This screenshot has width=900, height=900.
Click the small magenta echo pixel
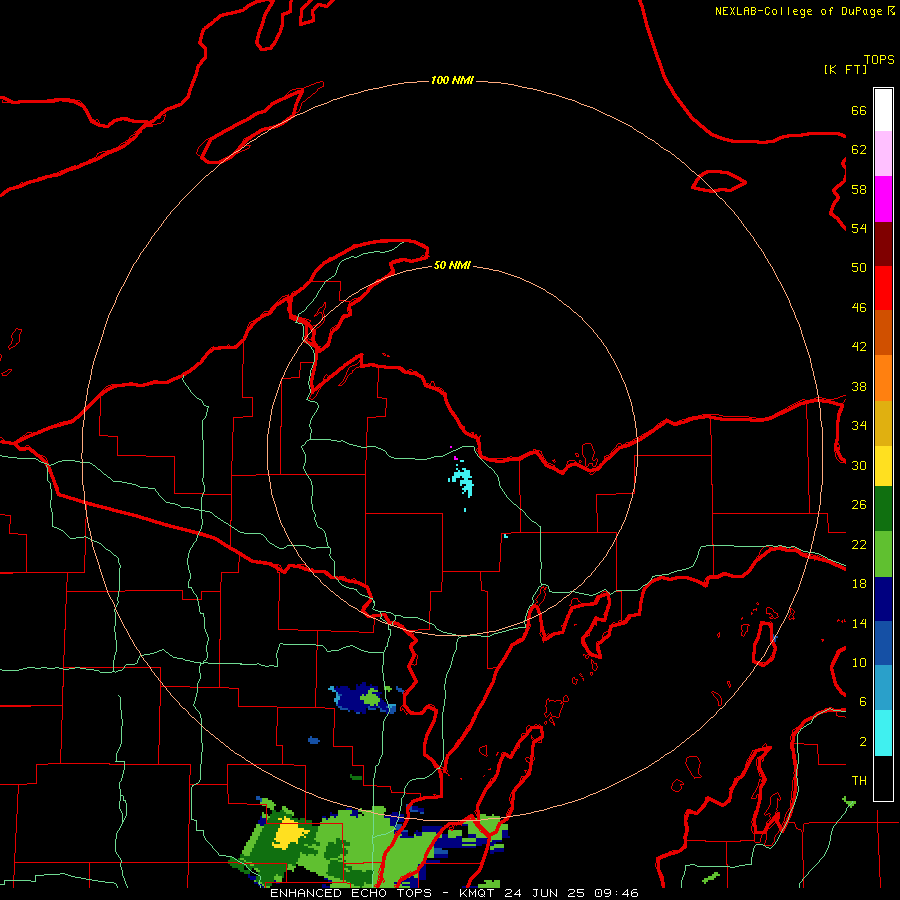(456, 458)
